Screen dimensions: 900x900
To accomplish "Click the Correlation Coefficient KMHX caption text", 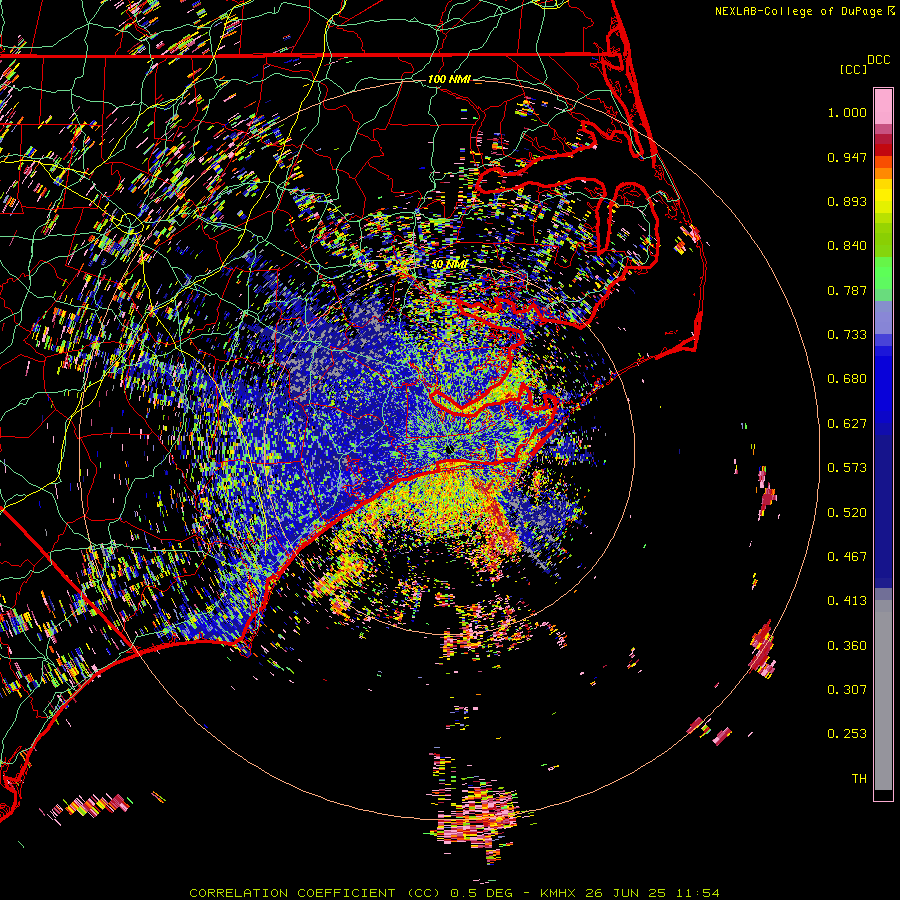I will click(454, 893).
